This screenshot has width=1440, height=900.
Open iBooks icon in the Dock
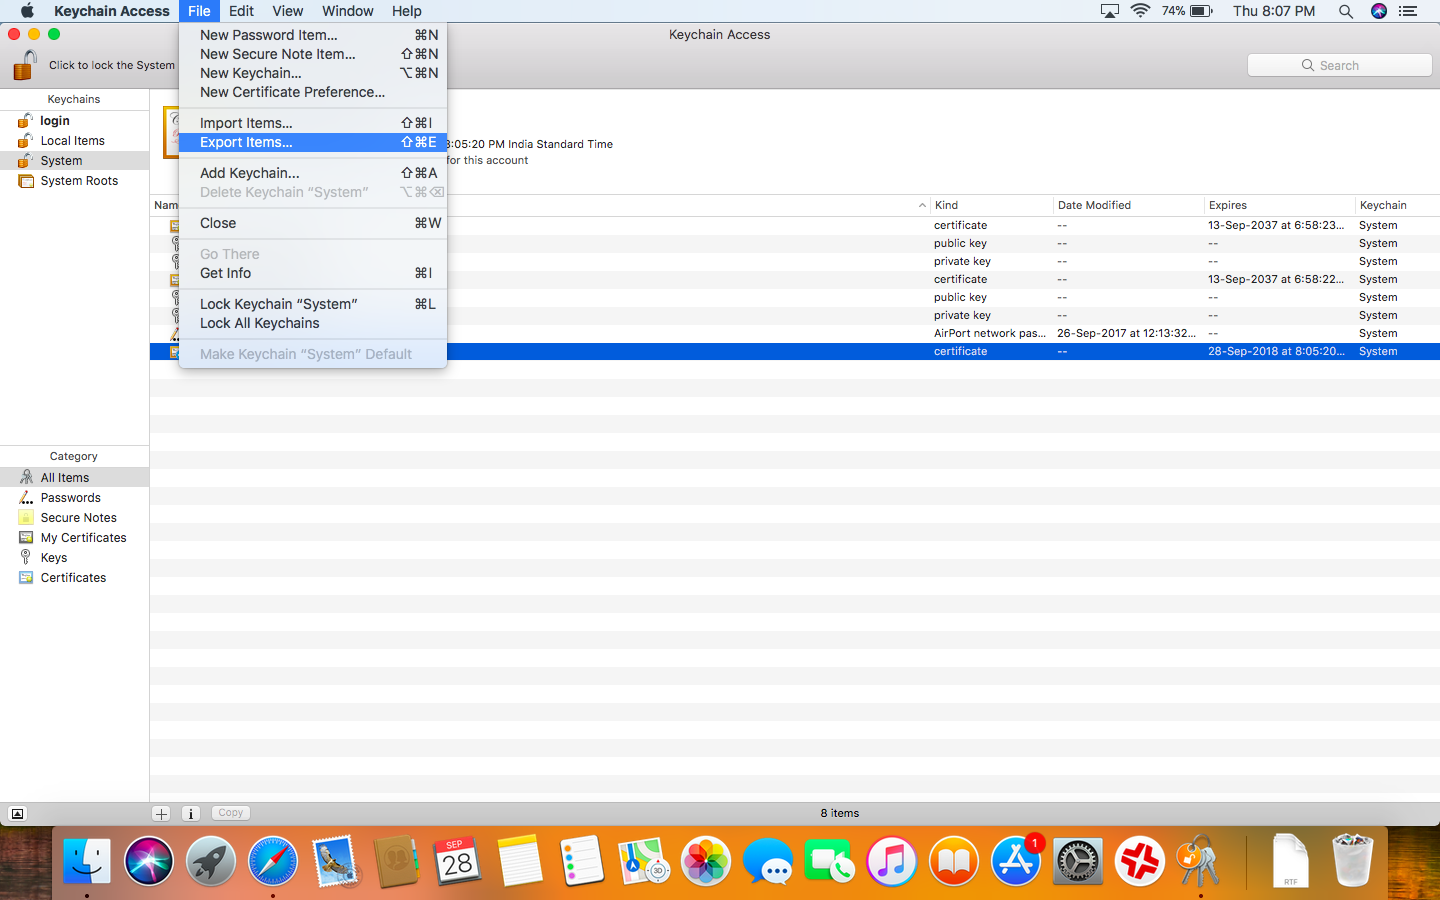coord(954,861)
